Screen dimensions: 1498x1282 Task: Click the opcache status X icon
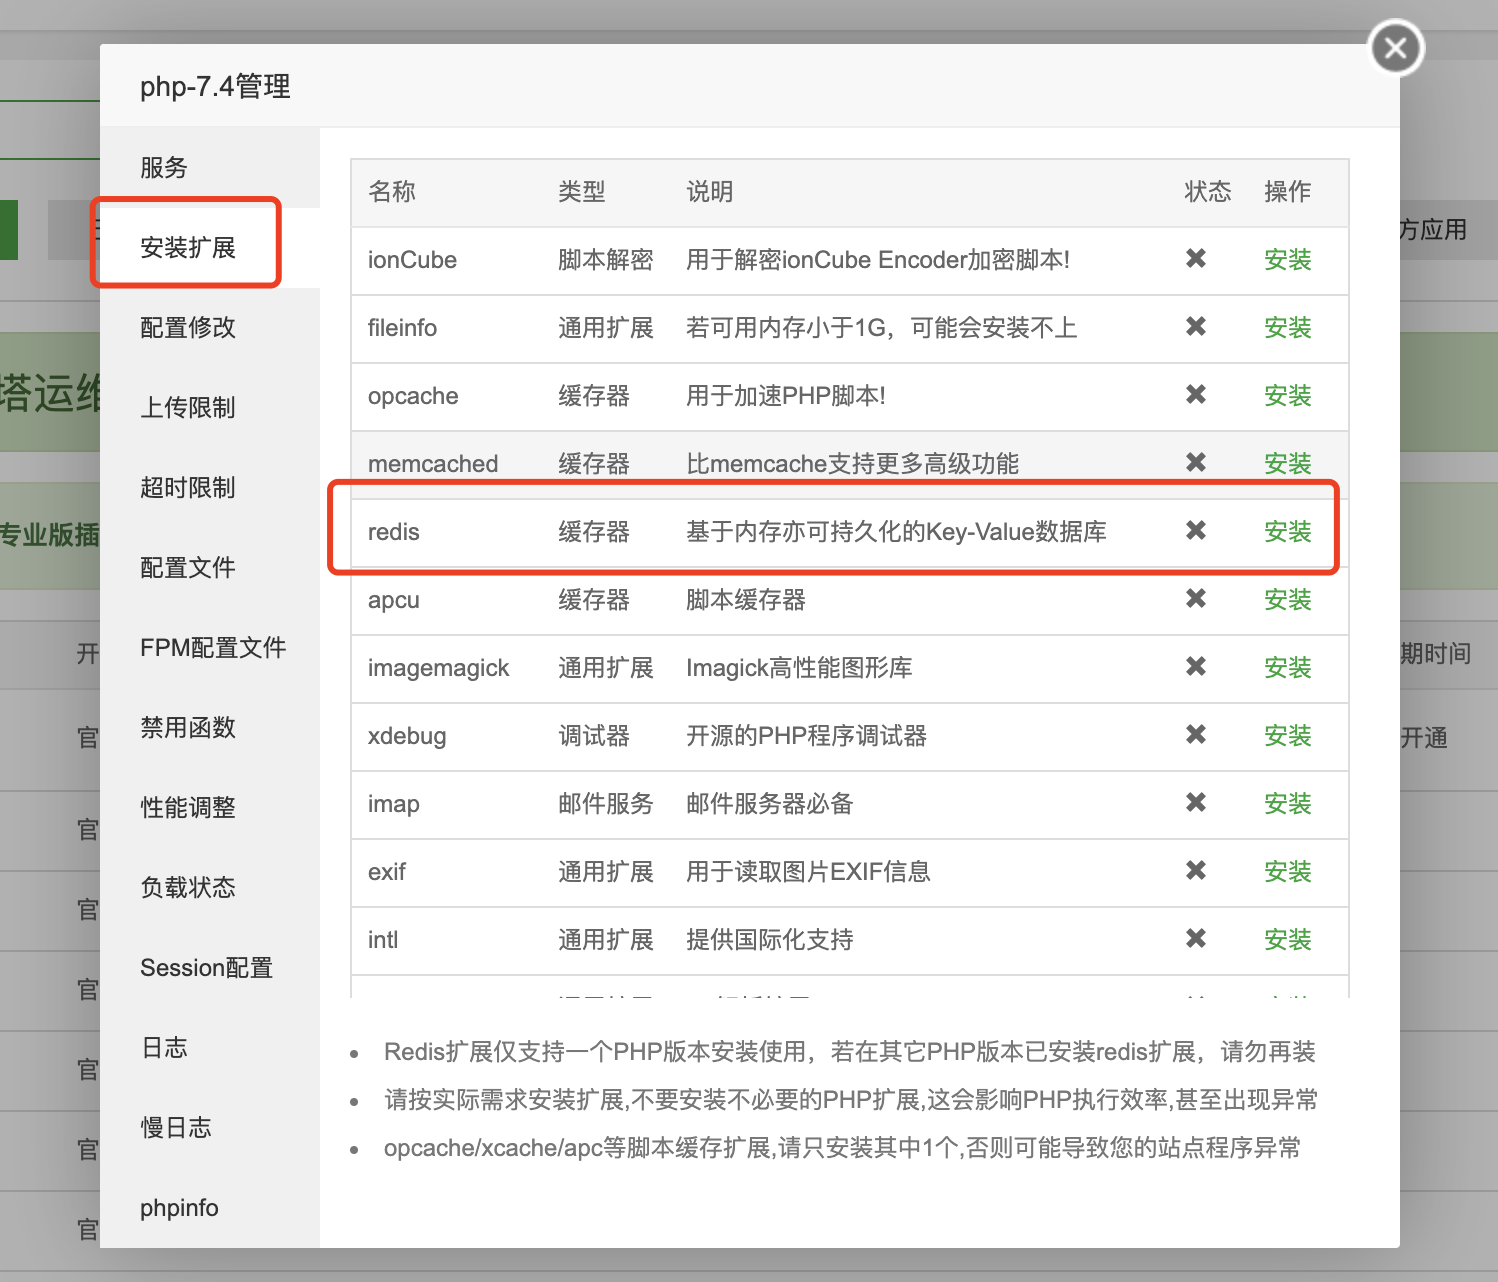[1195, 395]
